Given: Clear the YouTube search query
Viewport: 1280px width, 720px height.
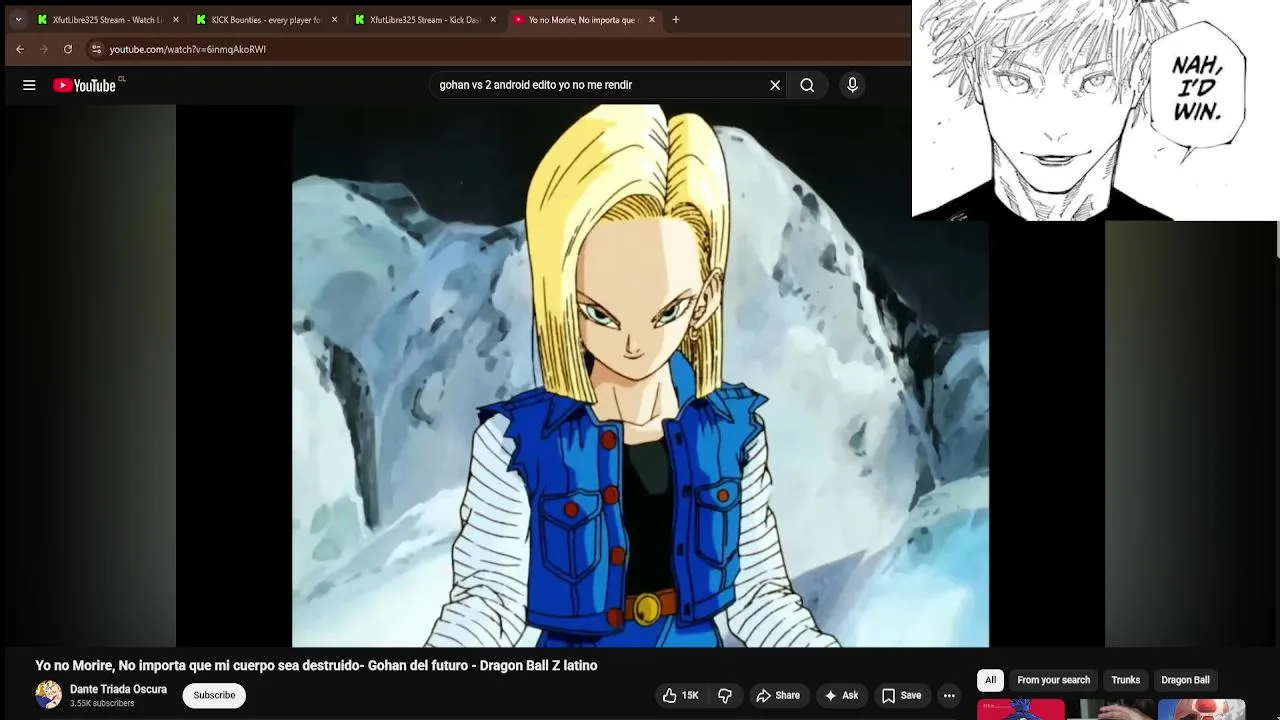Looking at the screenshot, I should tap(775, 85).
